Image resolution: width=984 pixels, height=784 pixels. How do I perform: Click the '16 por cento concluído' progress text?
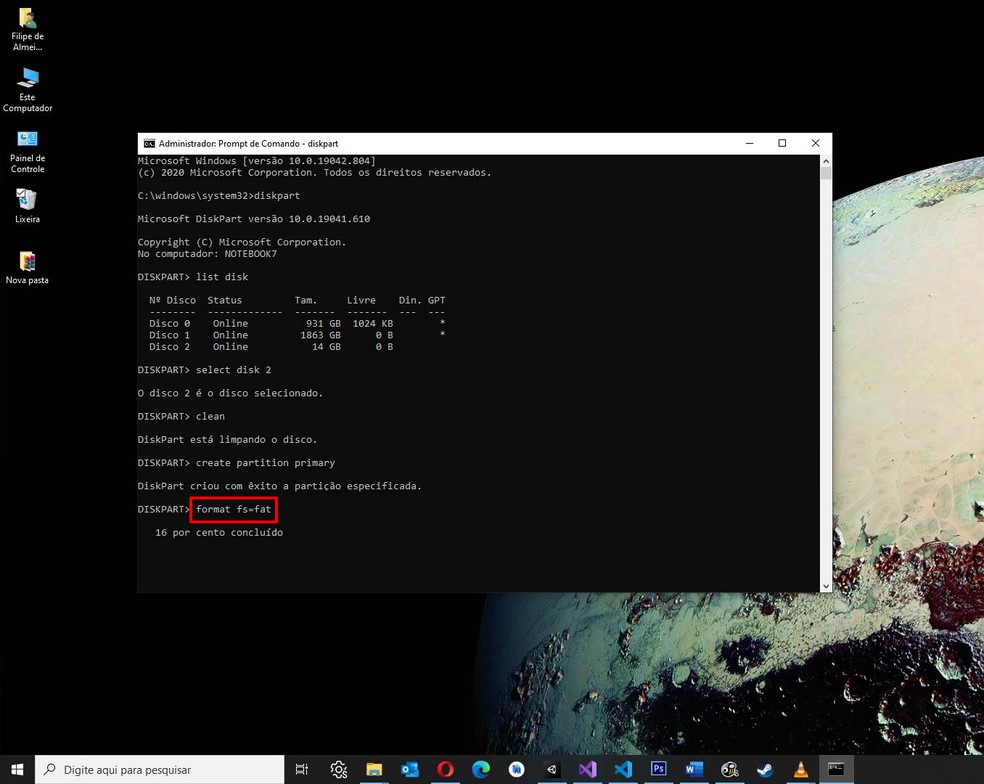pyautogui.click(x=219, y=532)
